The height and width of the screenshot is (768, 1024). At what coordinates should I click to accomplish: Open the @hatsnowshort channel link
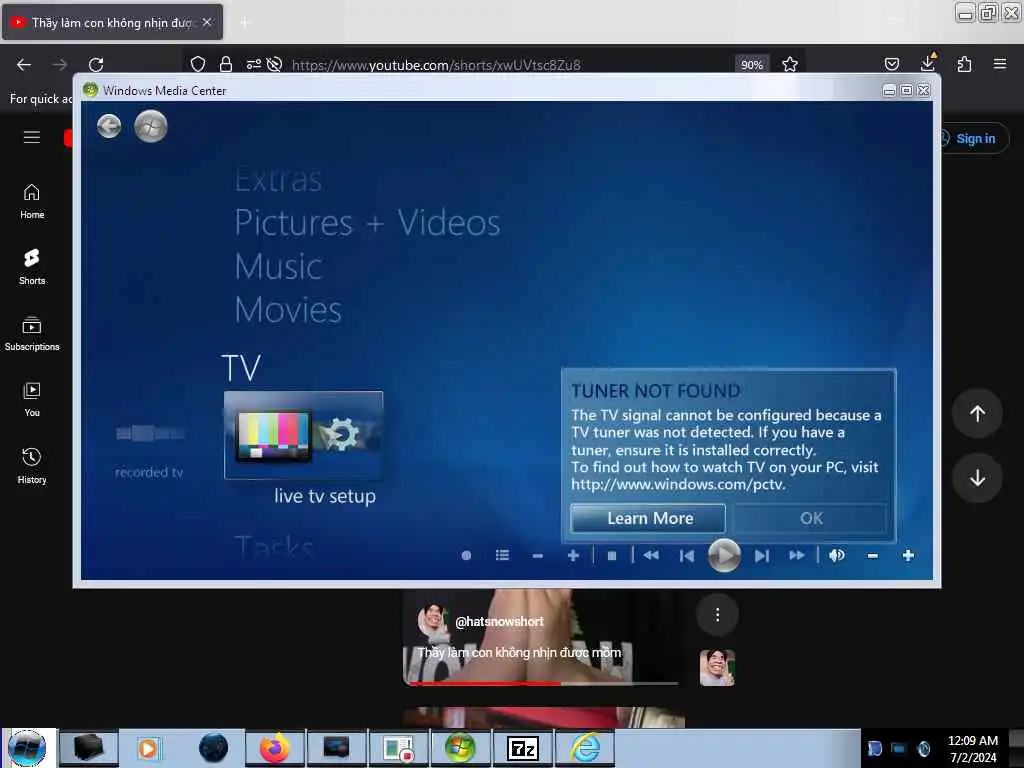click(x=499, y=622)
